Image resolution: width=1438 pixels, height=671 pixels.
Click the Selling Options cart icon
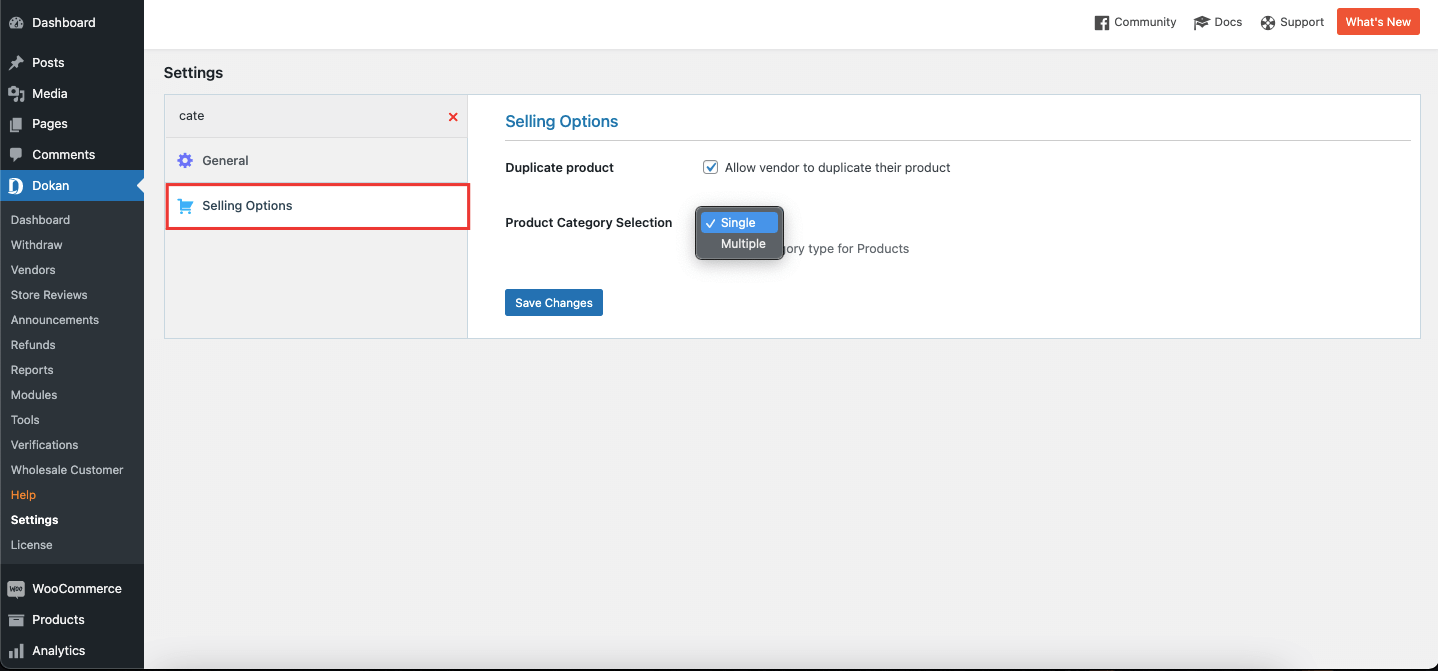[185, 206]
